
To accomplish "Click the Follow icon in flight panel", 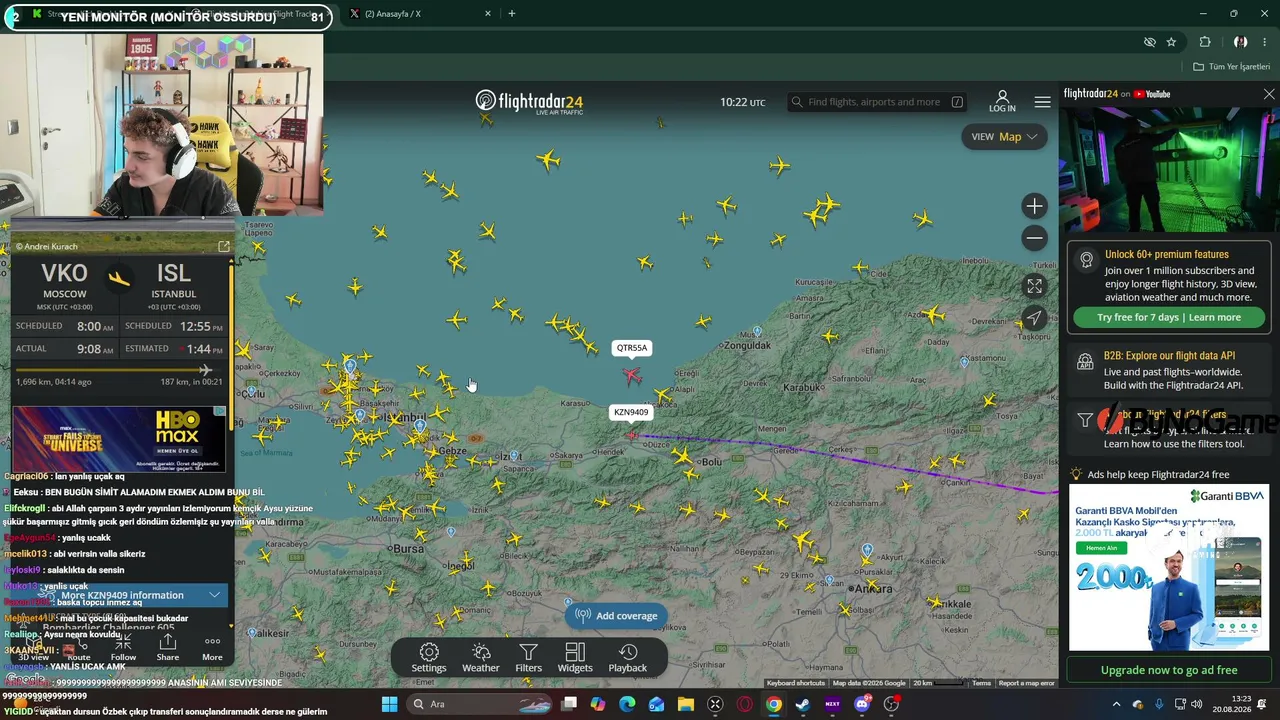I will point(123,647).
